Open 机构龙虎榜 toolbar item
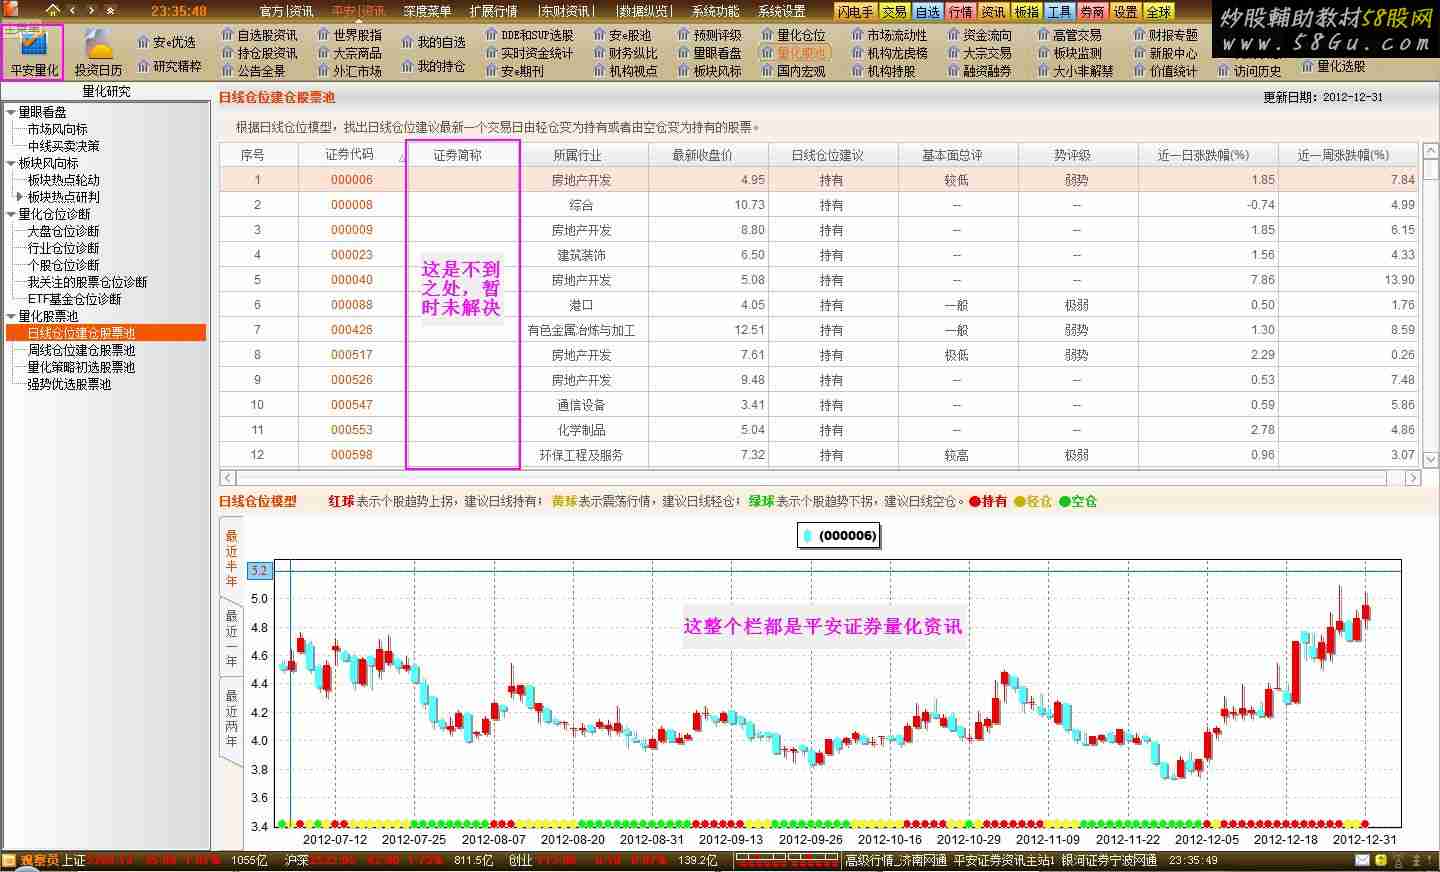 point(889,53)
